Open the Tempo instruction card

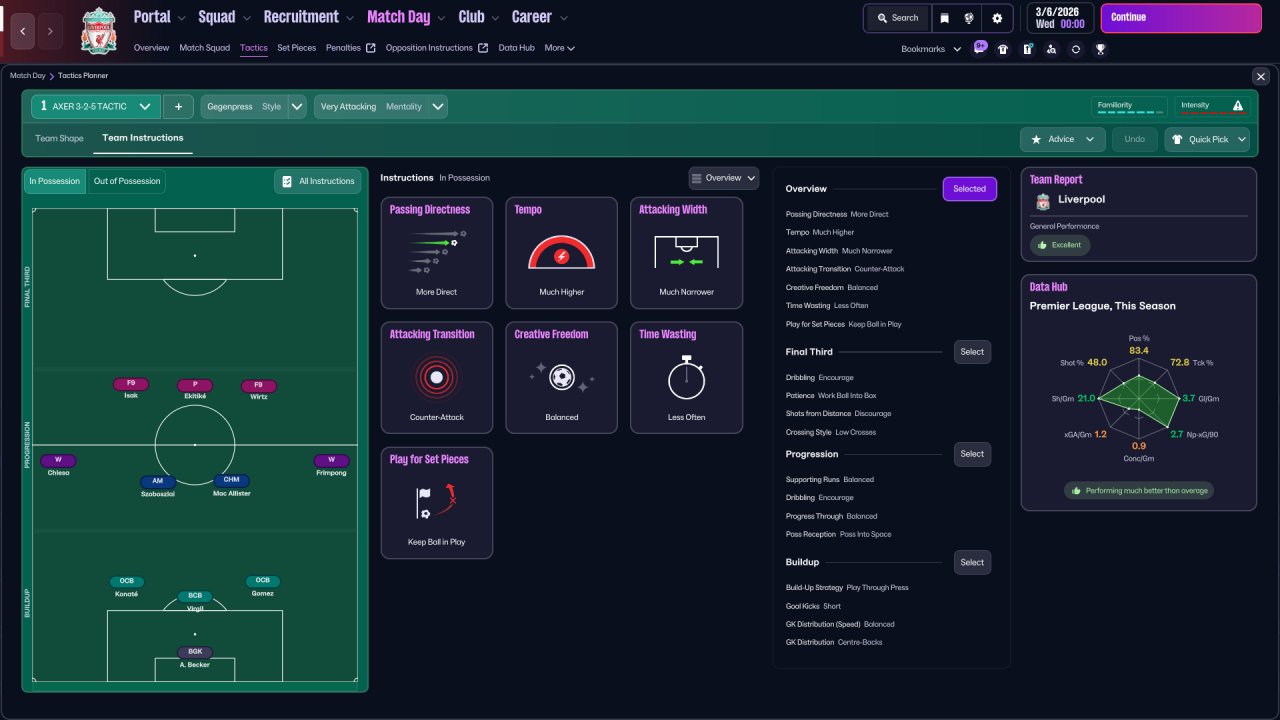click(562, 253)
